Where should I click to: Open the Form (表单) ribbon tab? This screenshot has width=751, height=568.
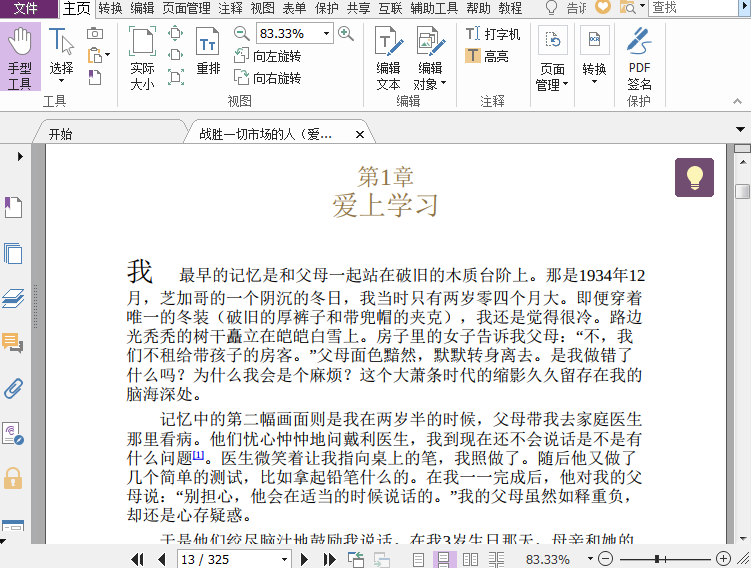(x=294, y=8)
